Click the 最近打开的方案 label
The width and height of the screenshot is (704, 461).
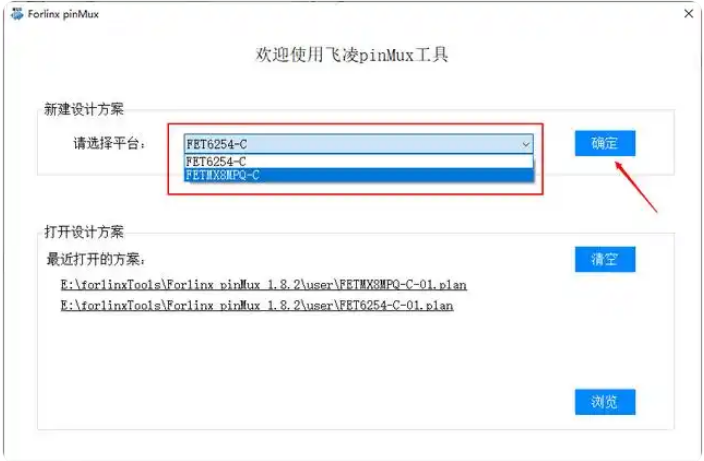click(96, 259)
